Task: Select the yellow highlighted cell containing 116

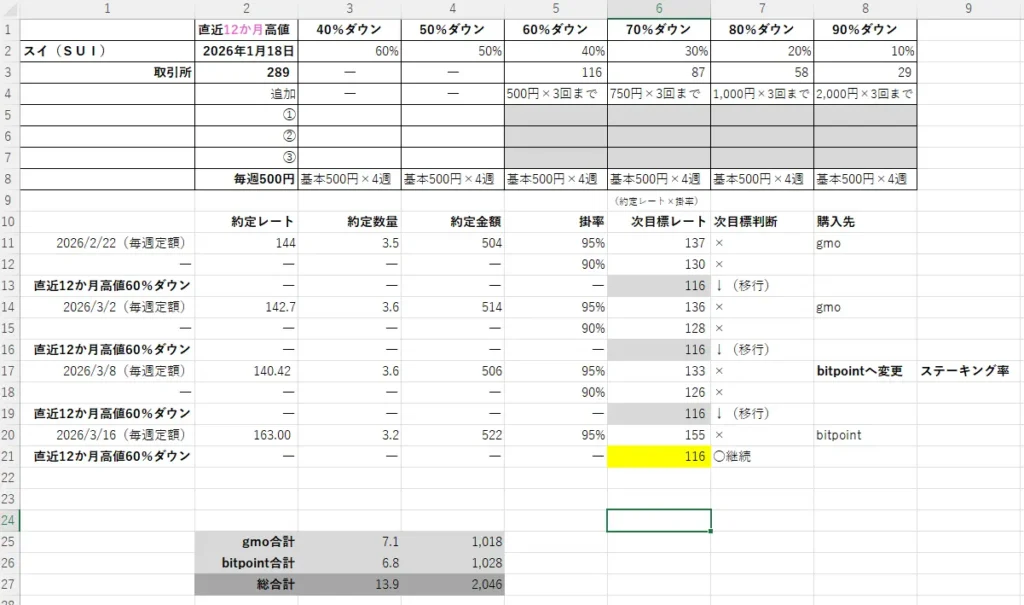Action: [x=658, y=456]
